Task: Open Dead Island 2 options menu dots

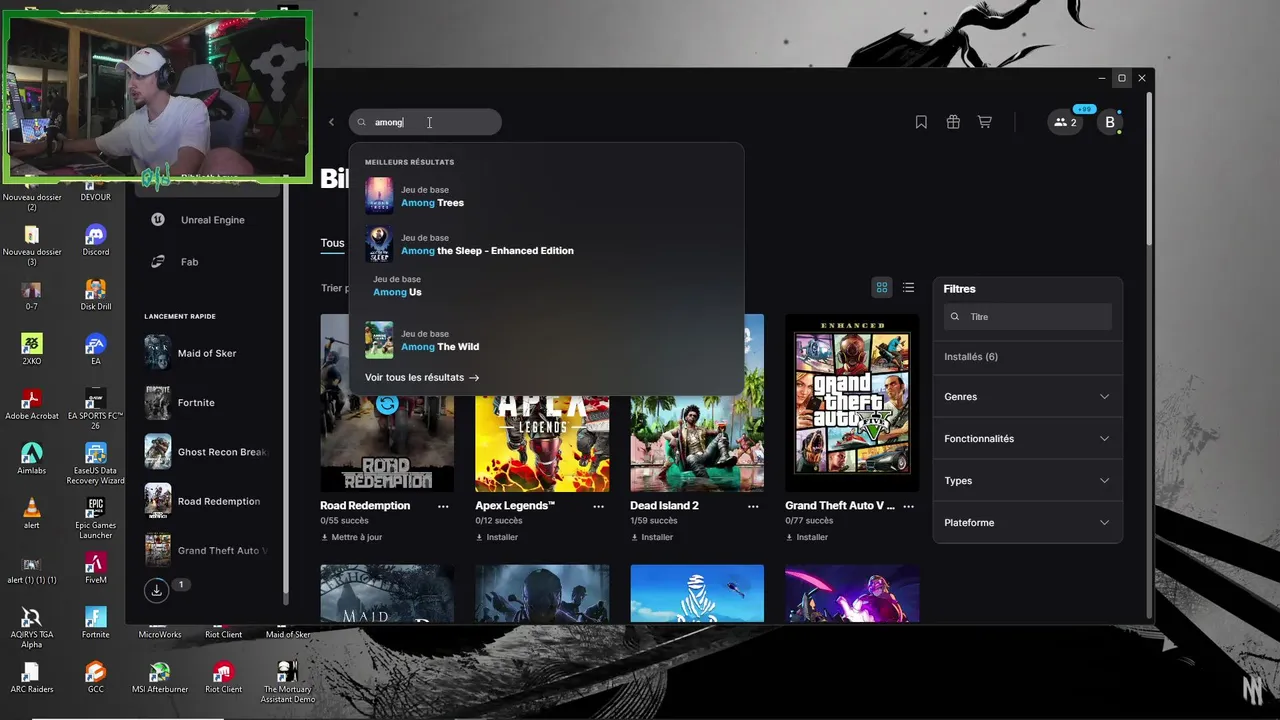Action: click(753, 506)
